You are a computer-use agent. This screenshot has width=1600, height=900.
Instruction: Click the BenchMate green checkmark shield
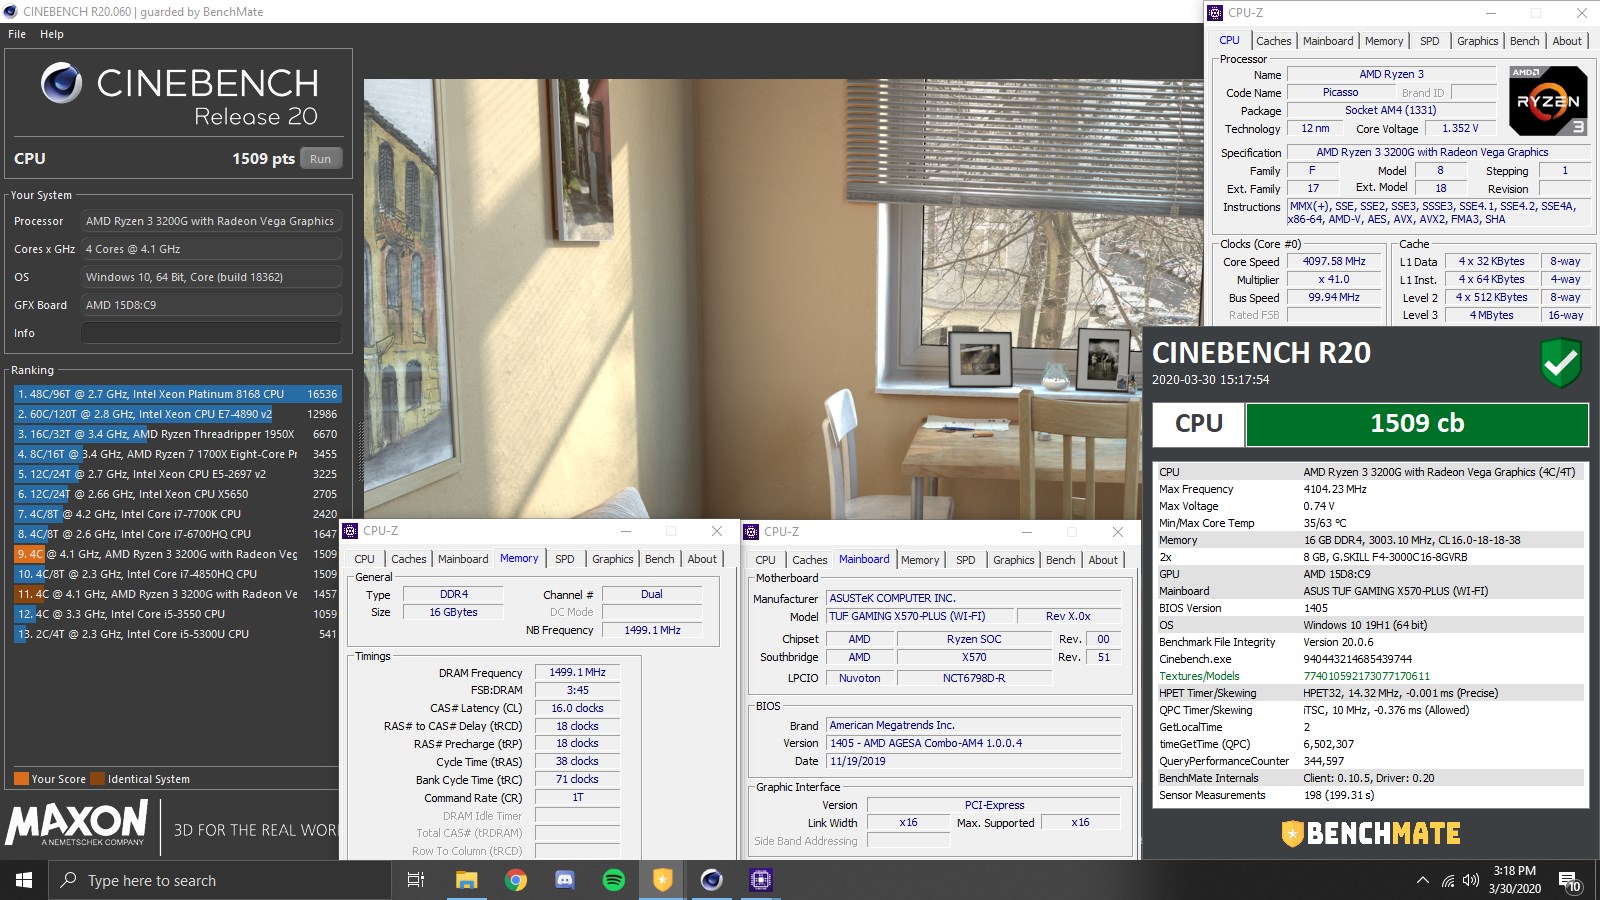point(1560,363)
